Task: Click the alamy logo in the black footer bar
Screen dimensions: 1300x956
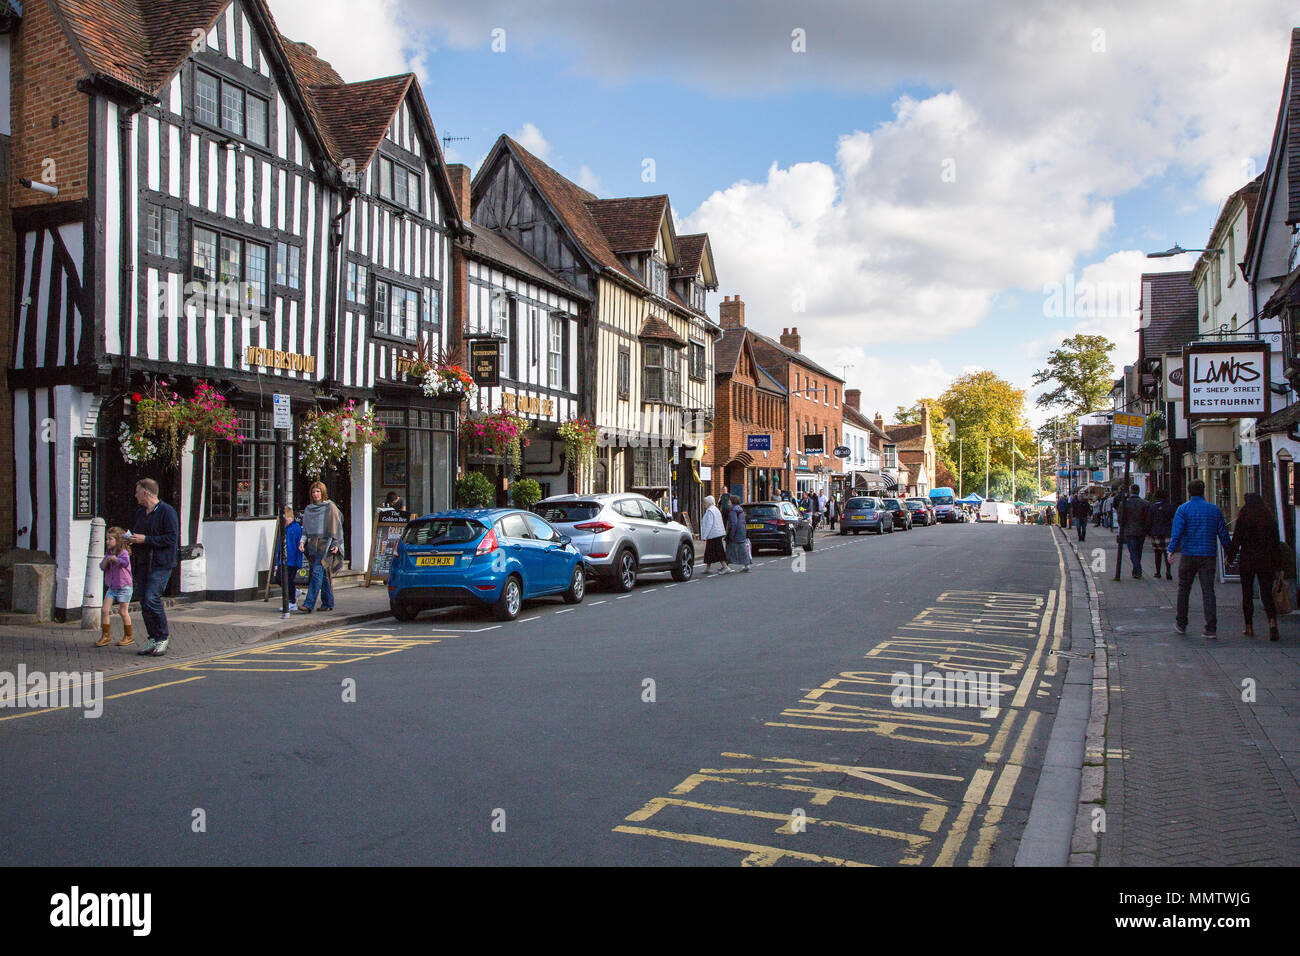Action: click(101, 911)
